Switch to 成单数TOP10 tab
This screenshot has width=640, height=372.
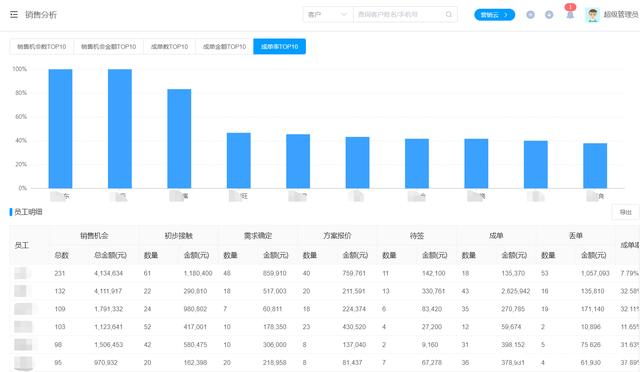coord(169,47)
